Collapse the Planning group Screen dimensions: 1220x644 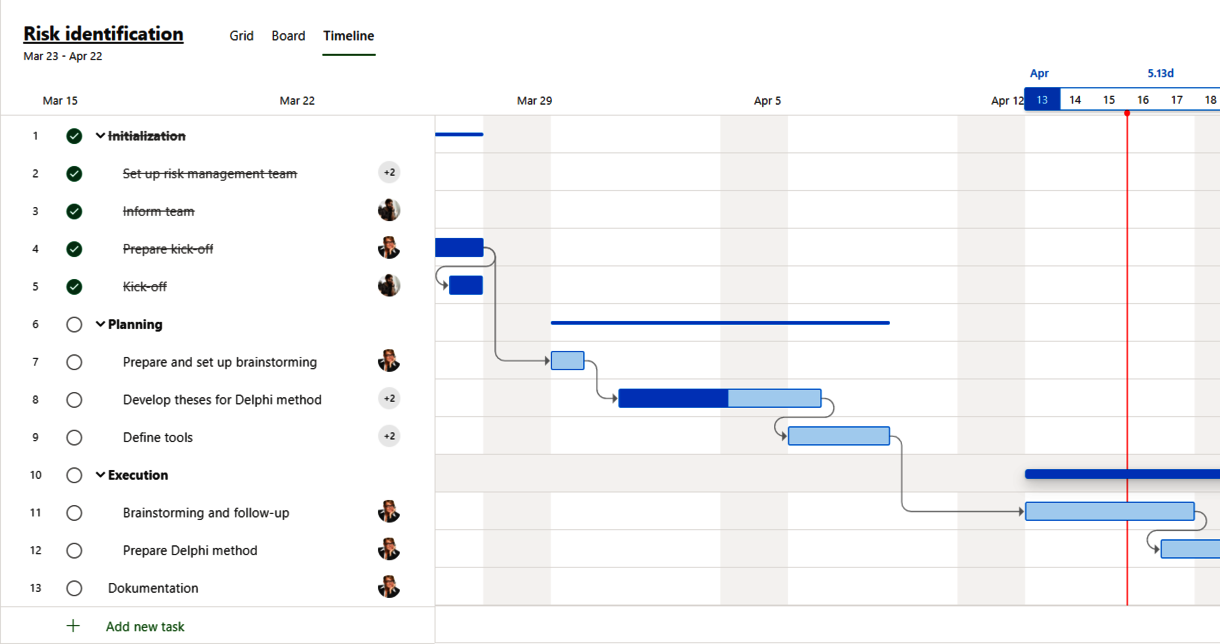pyautogui.click(x=100, y=324)
